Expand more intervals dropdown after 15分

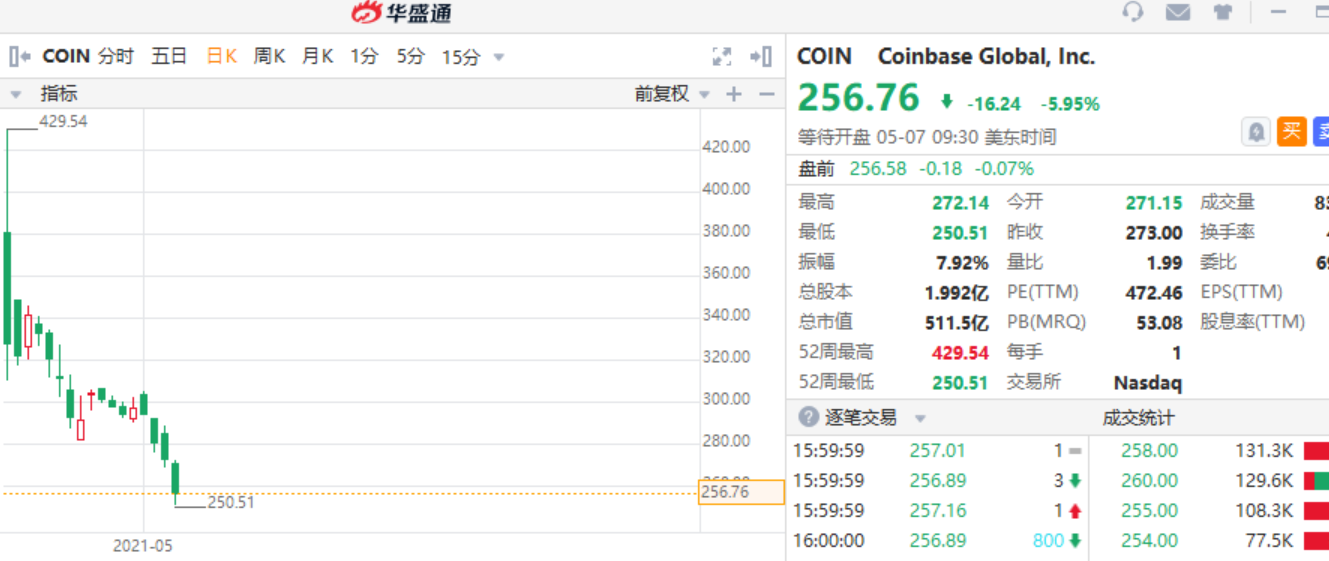(499, 58)
